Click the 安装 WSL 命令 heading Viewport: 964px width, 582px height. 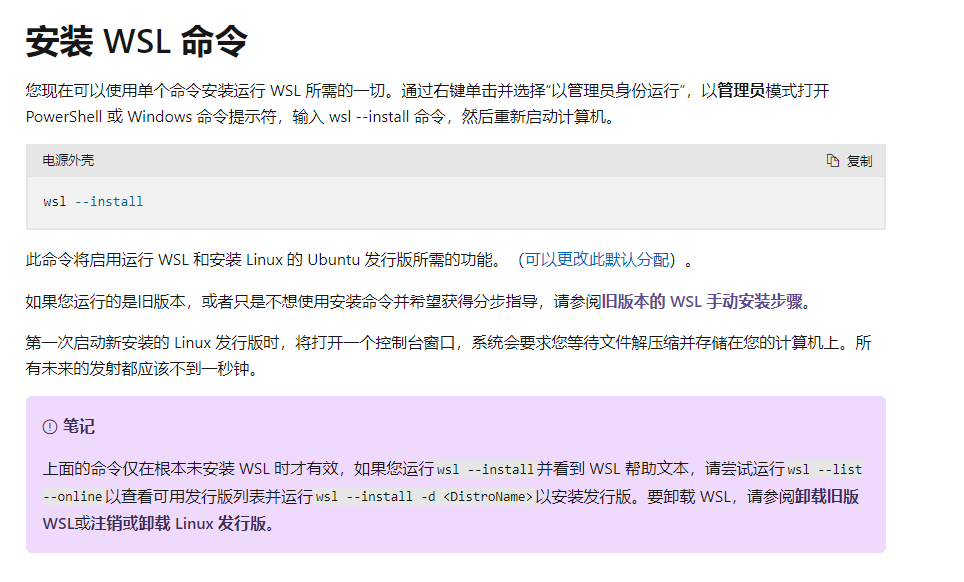point(136,42)
